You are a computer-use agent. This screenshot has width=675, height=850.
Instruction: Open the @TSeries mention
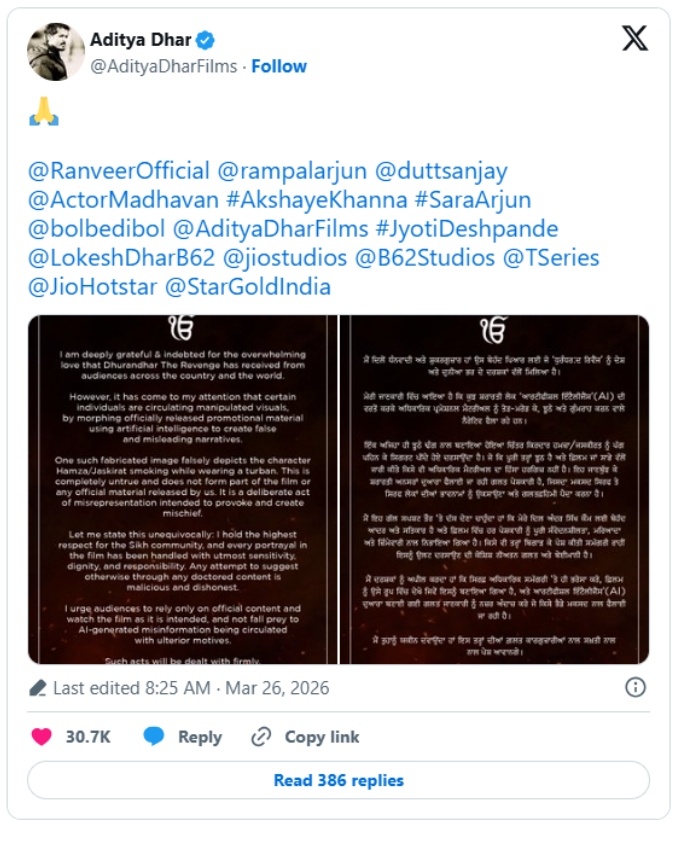[x=551, y=257]
